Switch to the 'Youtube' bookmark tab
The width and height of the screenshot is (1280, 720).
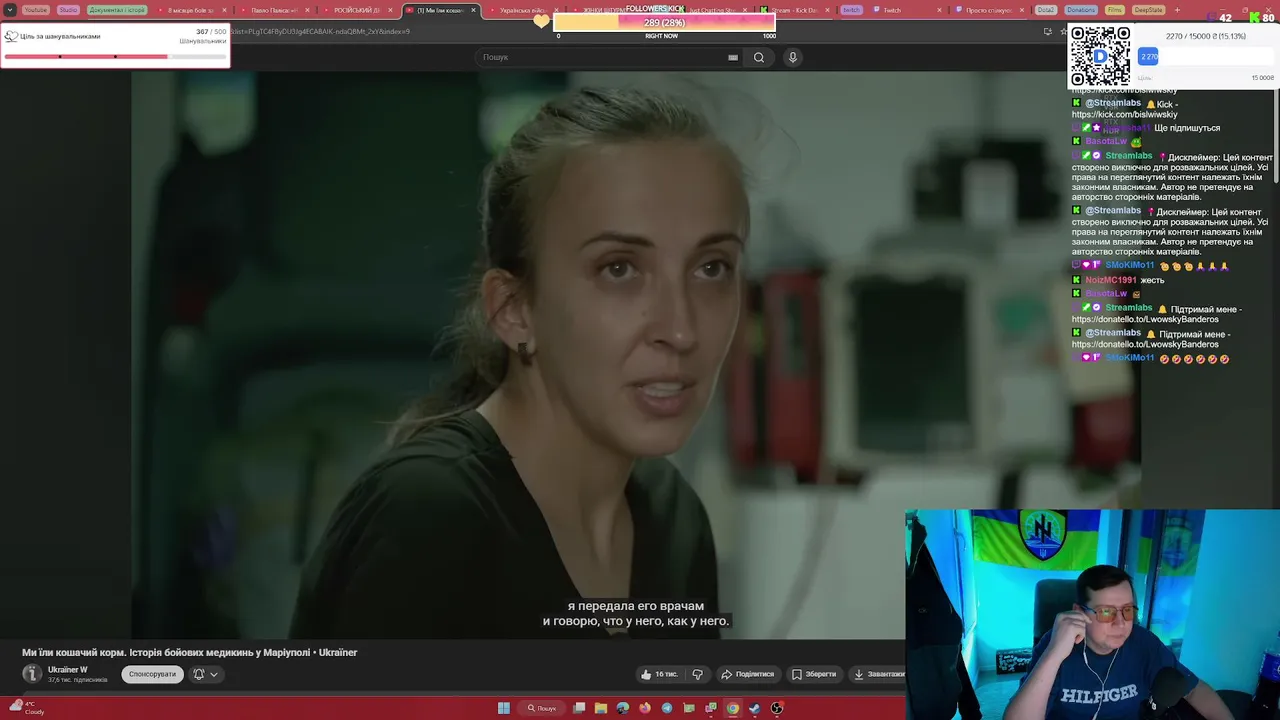35,10
